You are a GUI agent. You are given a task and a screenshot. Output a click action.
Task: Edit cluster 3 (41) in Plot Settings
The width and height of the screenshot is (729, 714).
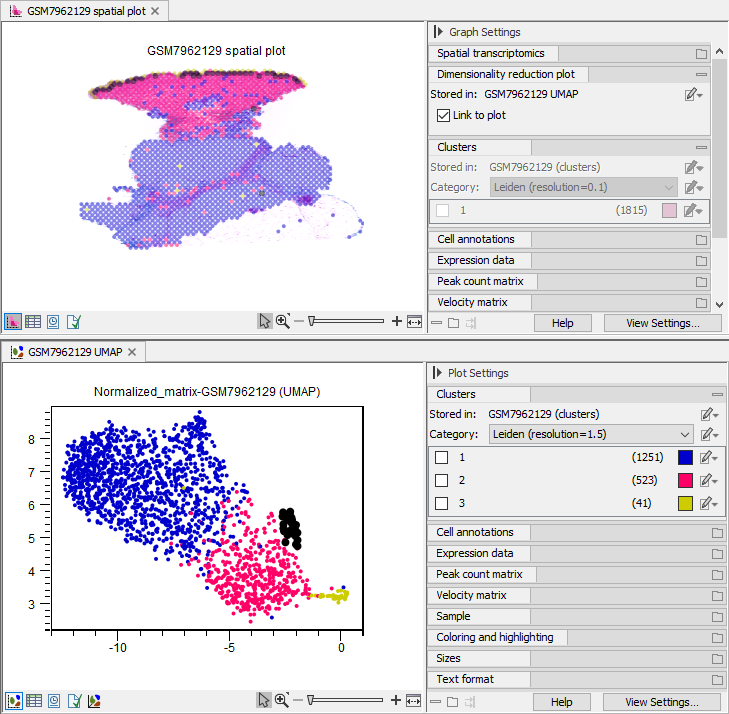(x=709, y=503)
